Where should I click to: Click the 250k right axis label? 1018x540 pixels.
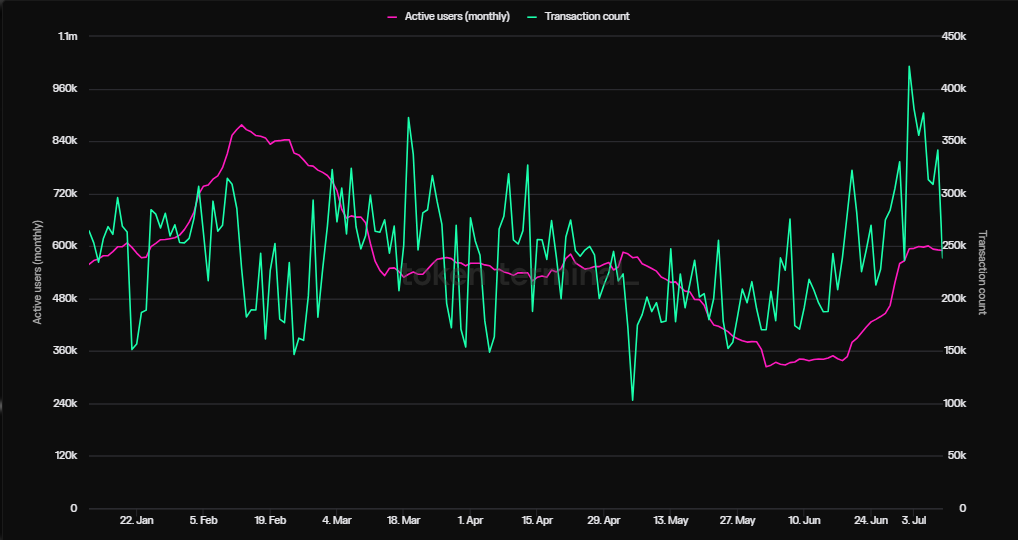point(954,246)
